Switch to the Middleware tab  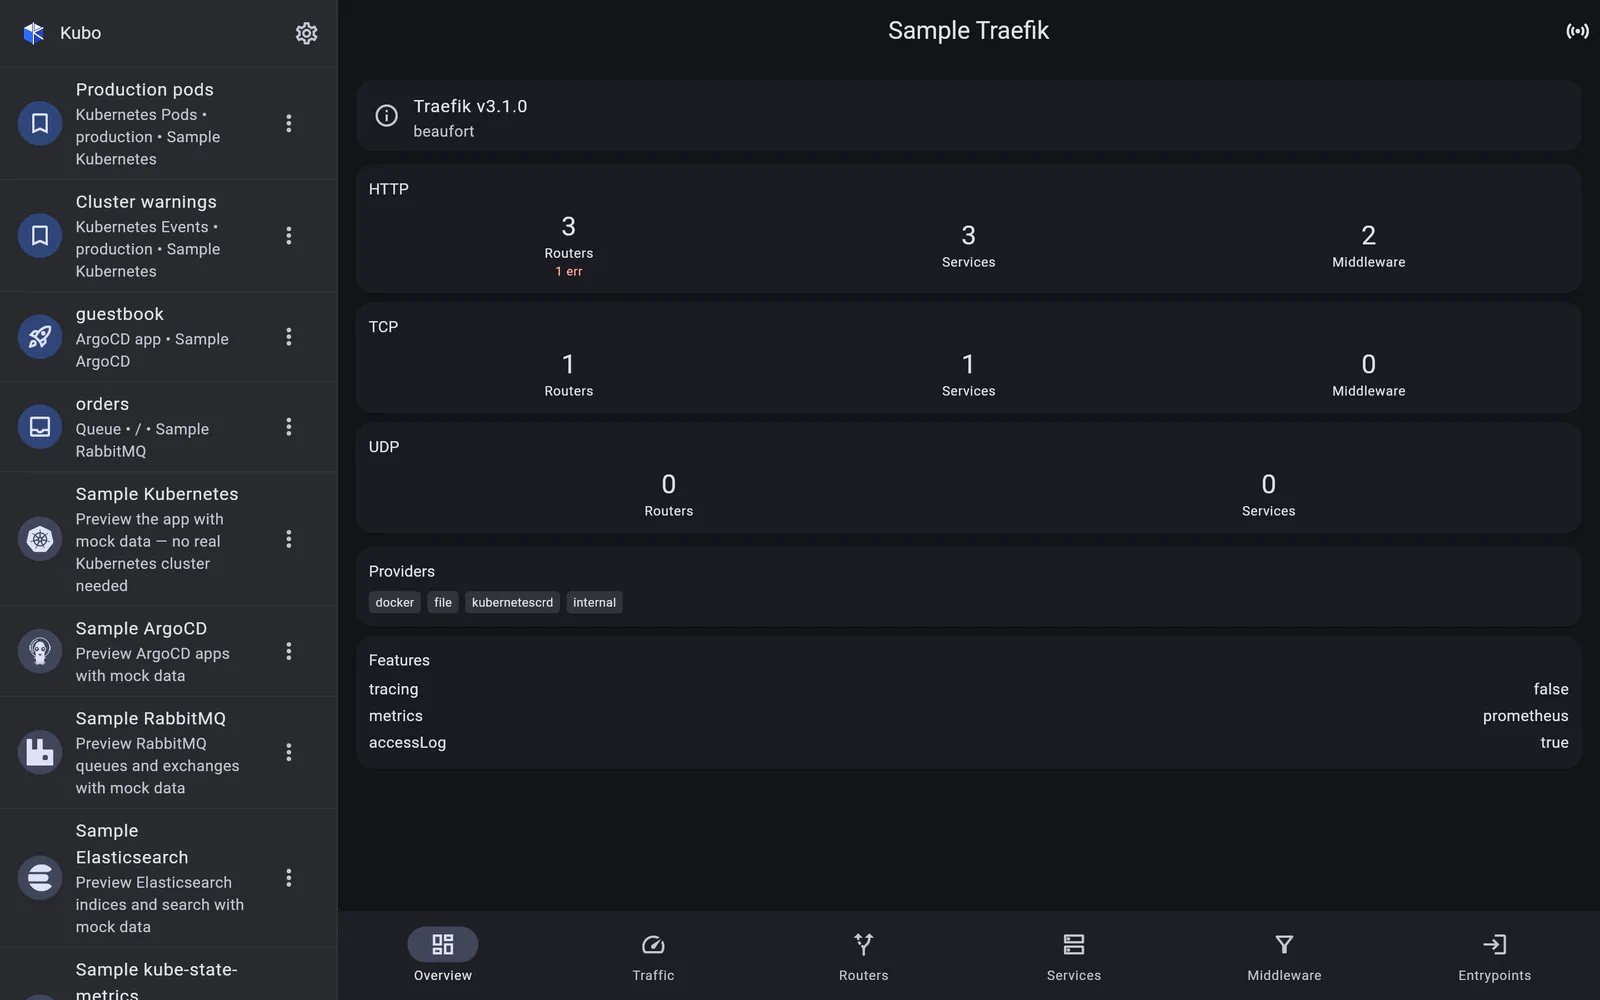click(1284, 955)
